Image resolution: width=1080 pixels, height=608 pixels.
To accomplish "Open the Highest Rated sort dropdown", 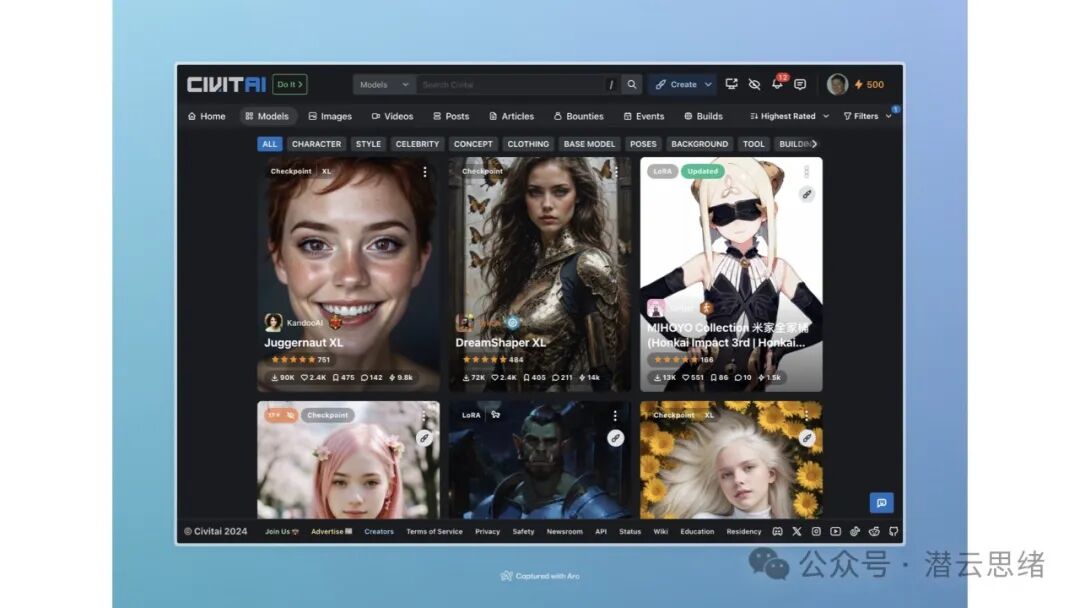I will coord(789,116).
